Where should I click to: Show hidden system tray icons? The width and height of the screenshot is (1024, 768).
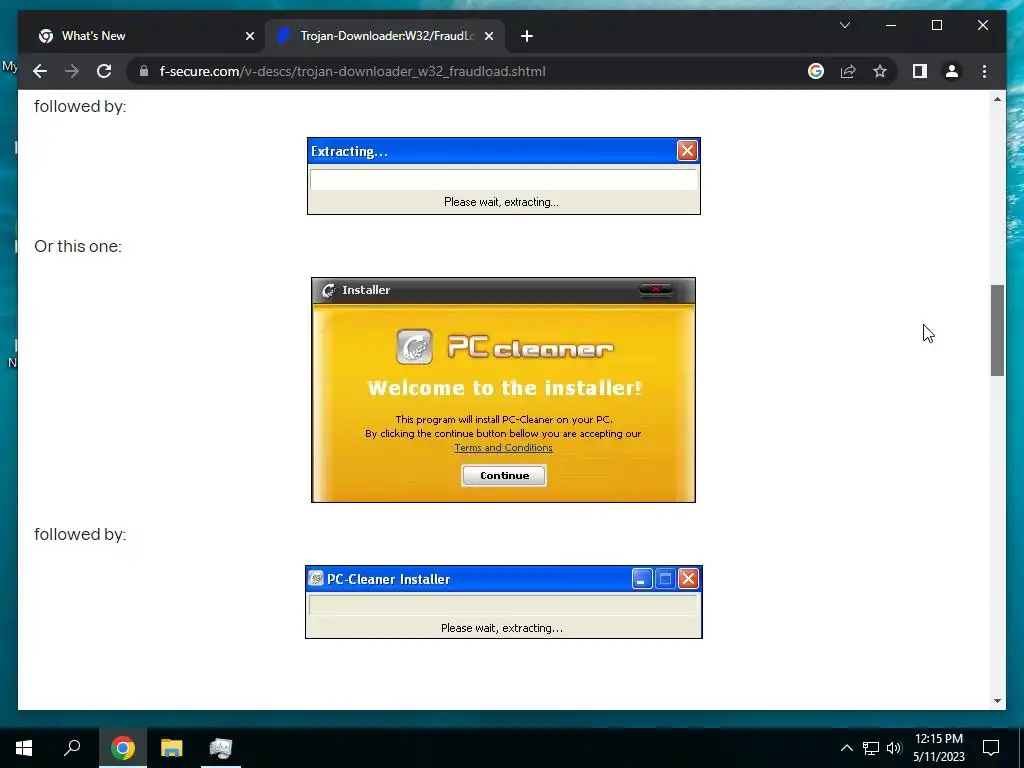(846, 748)
